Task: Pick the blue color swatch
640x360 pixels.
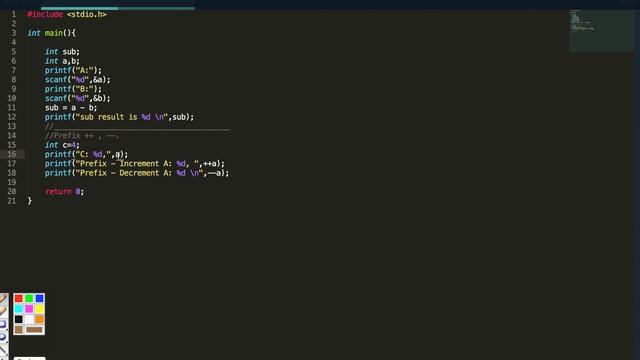Action: (40, 298)
